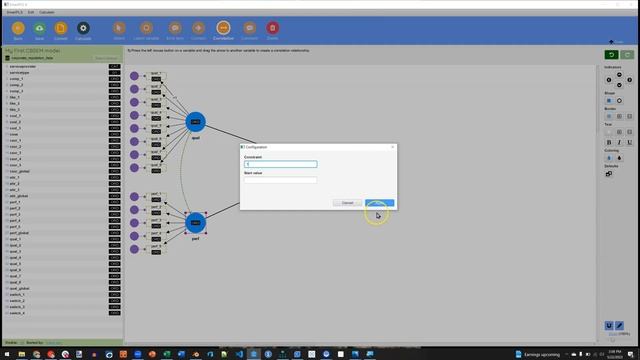The image size is (640, 360).
Task: Select the switch_1 indicator in the list
Action: click(63, 294)
